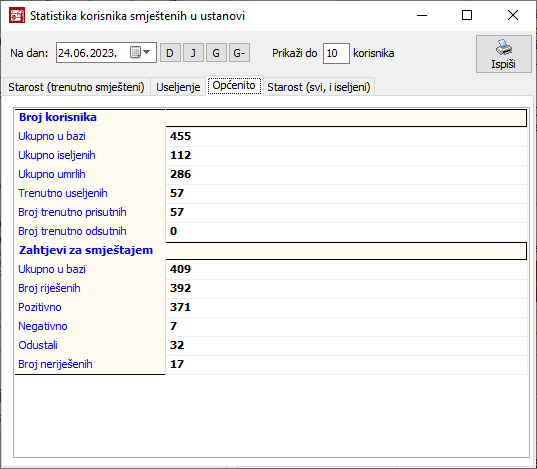Click the G- date shortcut button

239,53
